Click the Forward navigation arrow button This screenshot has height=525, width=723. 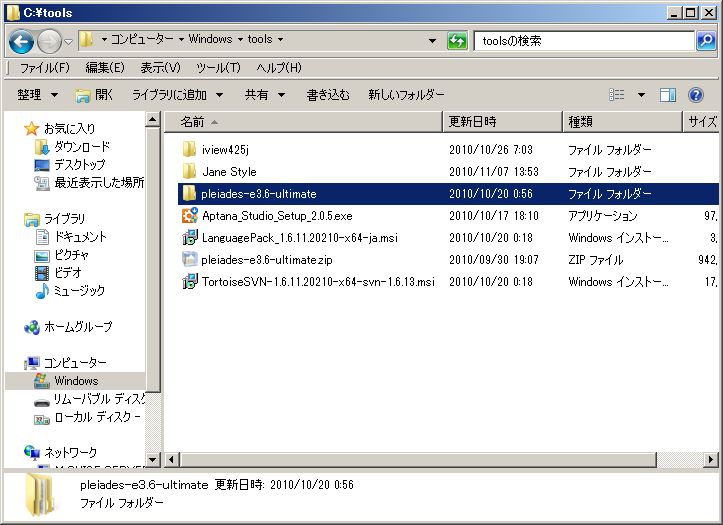[x=49, y=41]
